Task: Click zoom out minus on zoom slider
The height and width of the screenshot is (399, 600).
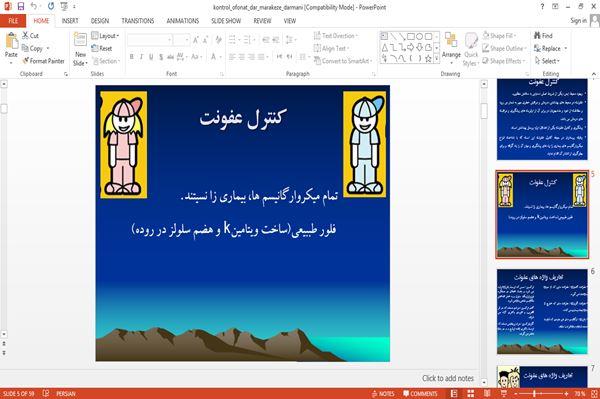Action: (x=515, y=394)
